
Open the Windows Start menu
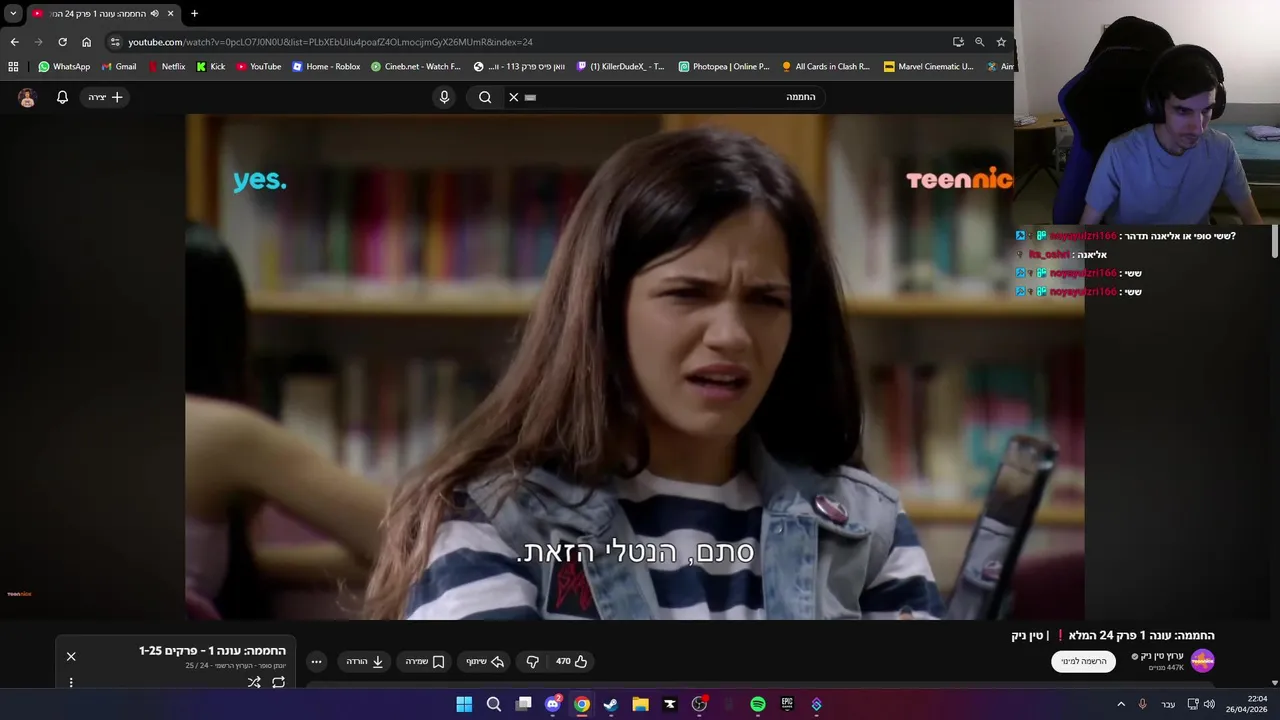click(464, 704)
